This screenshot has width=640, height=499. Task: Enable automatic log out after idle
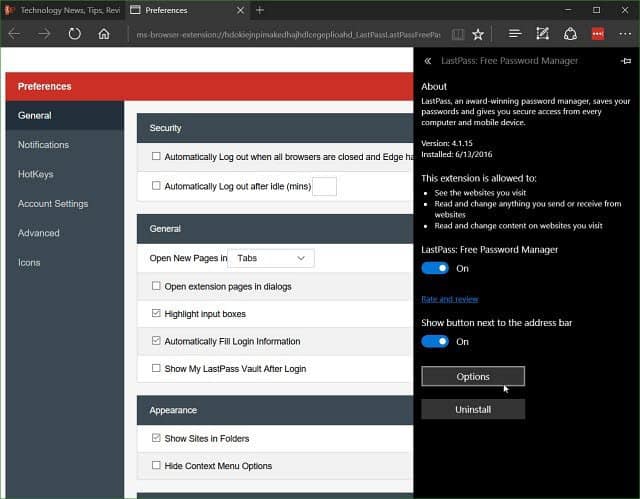(x=156, y=186)
